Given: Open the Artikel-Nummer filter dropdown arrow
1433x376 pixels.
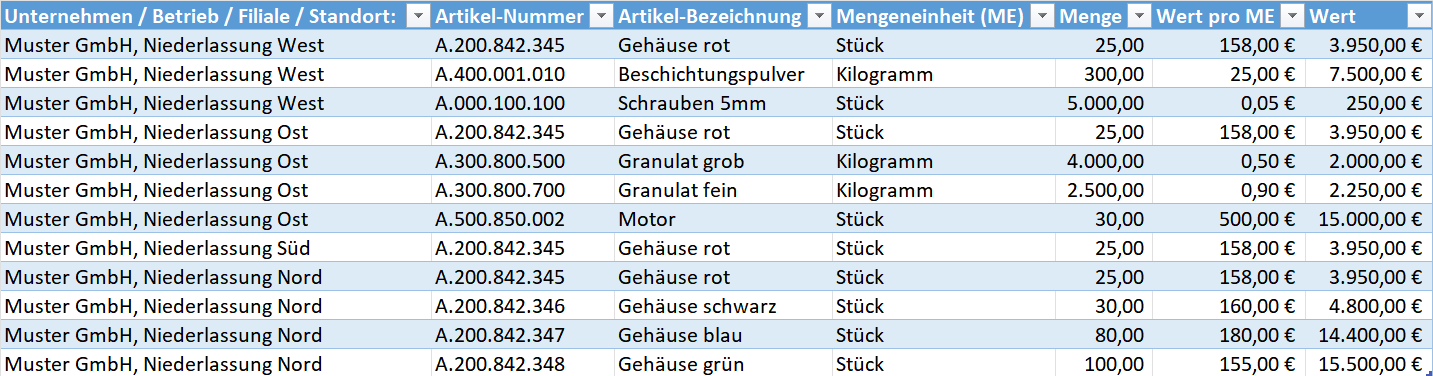Looking at the screenshot, I should 601,17.
